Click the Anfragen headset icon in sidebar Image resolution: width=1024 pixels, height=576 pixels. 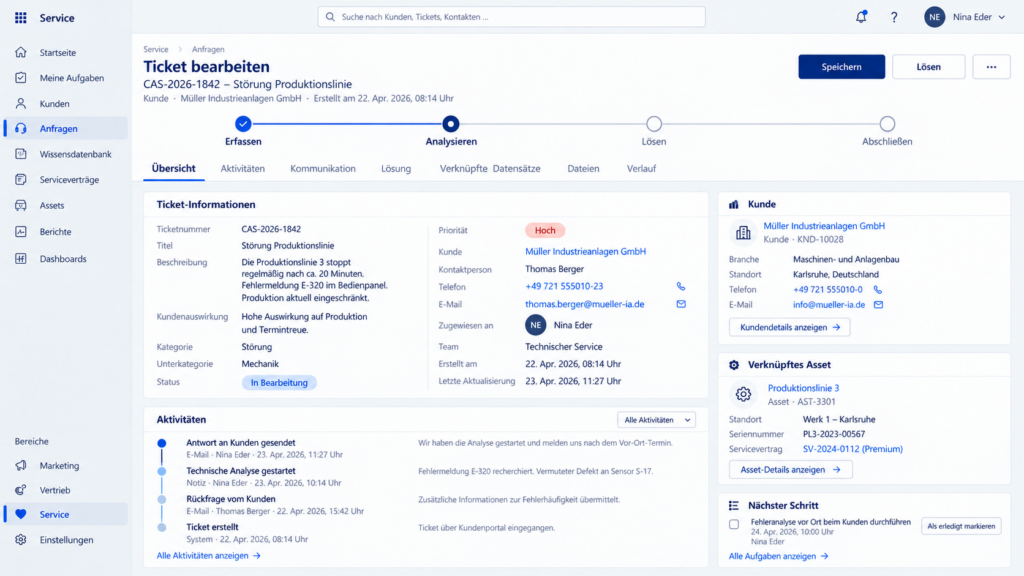(21, 129)
